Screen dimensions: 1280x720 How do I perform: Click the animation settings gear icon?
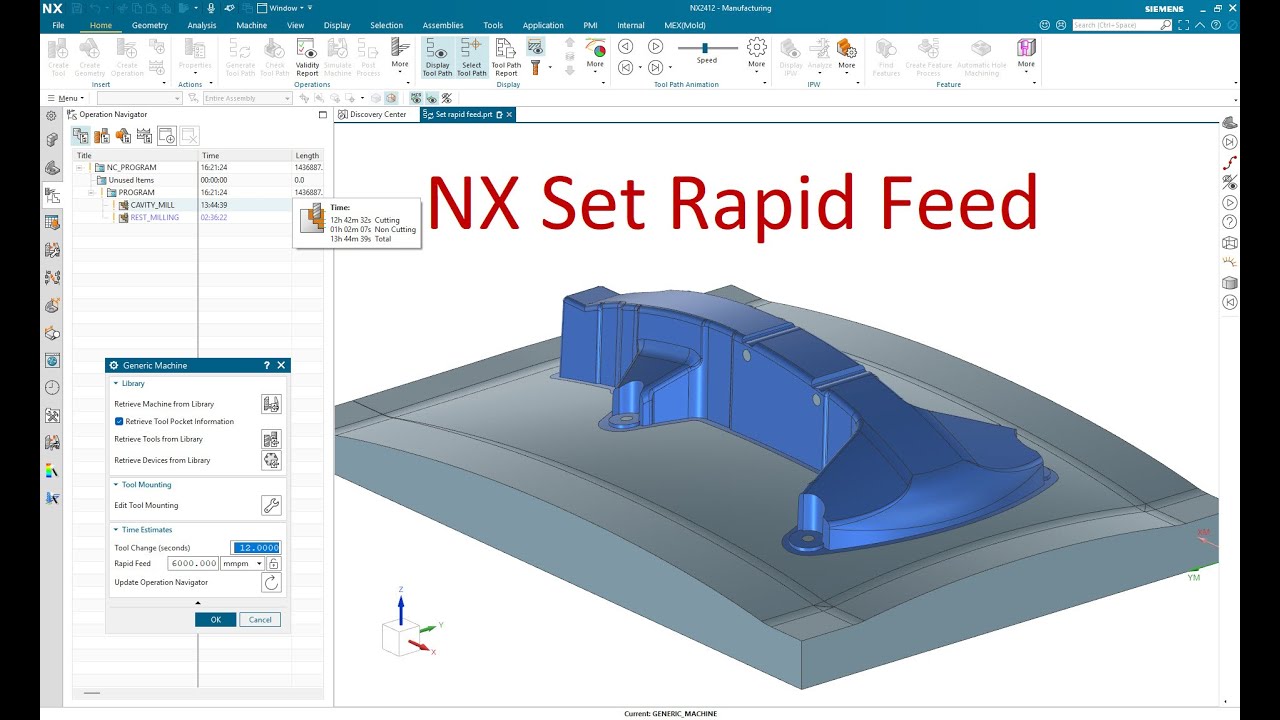756,47
